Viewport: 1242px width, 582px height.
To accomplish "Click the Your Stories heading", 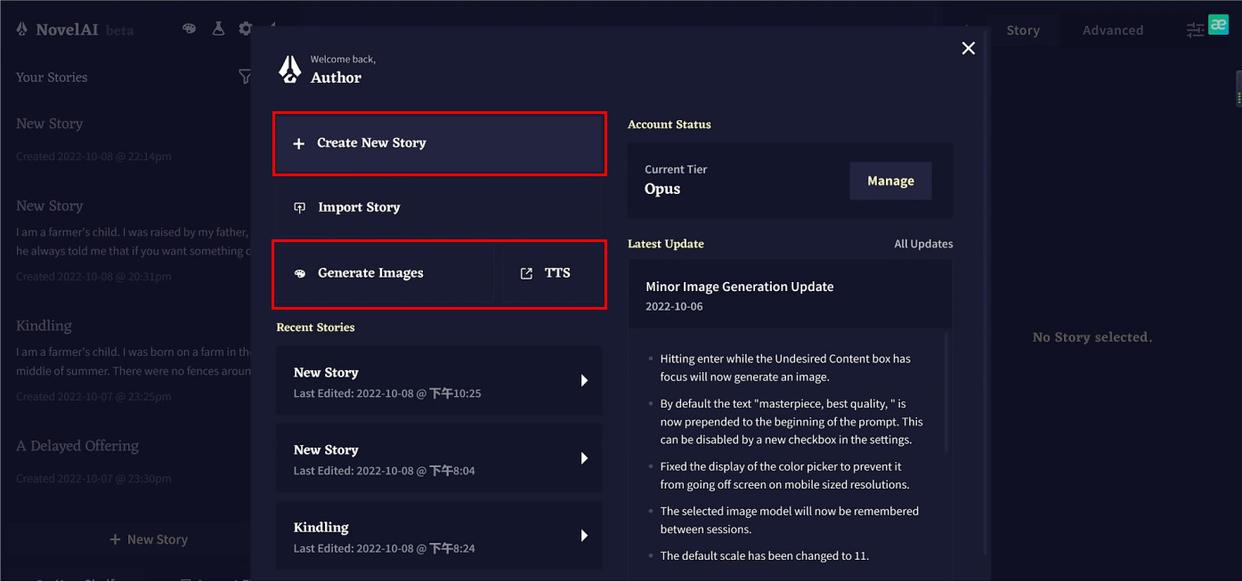I will [x=51, y=77].
